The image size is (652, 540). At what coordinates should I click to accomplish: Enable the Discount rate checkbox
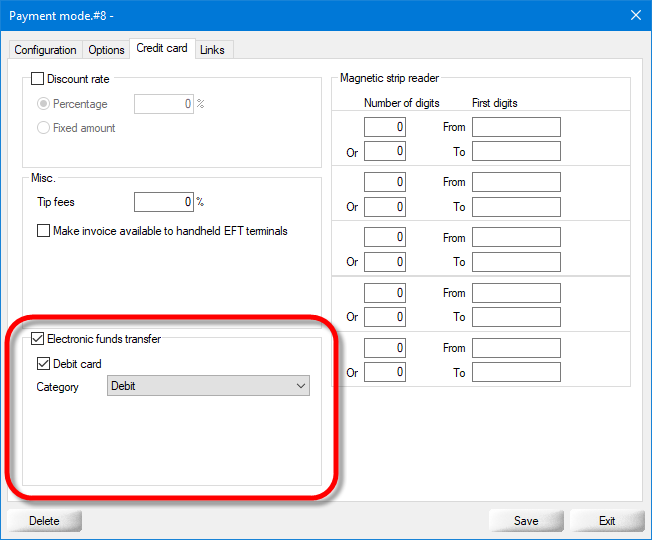(38, 79)
